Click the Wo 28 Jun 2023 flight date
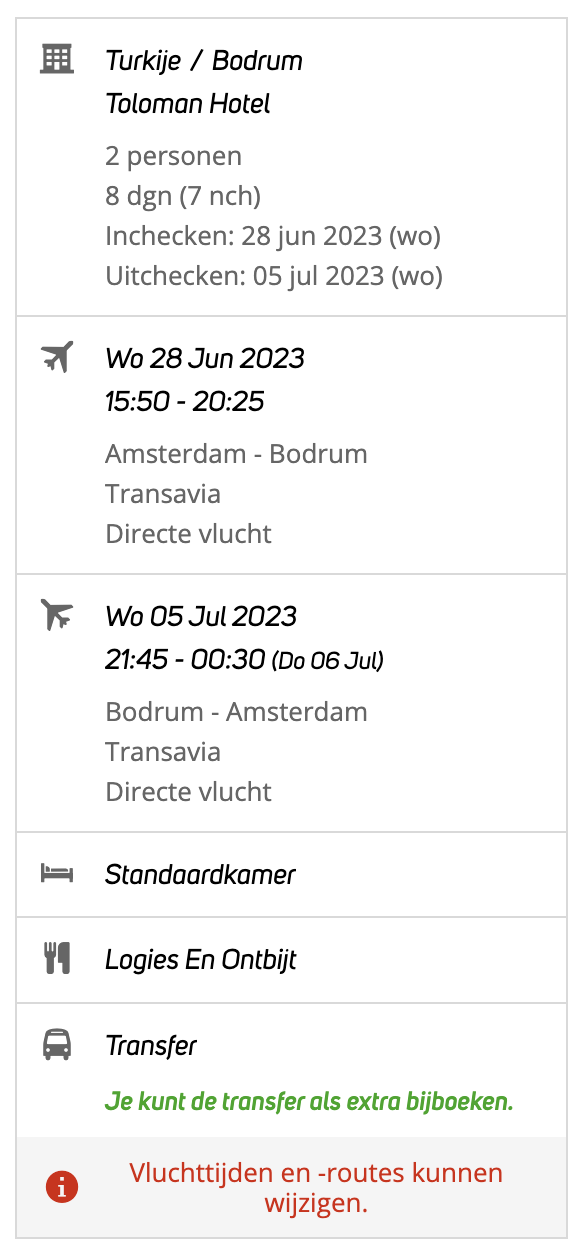 [x=205, y=358]
